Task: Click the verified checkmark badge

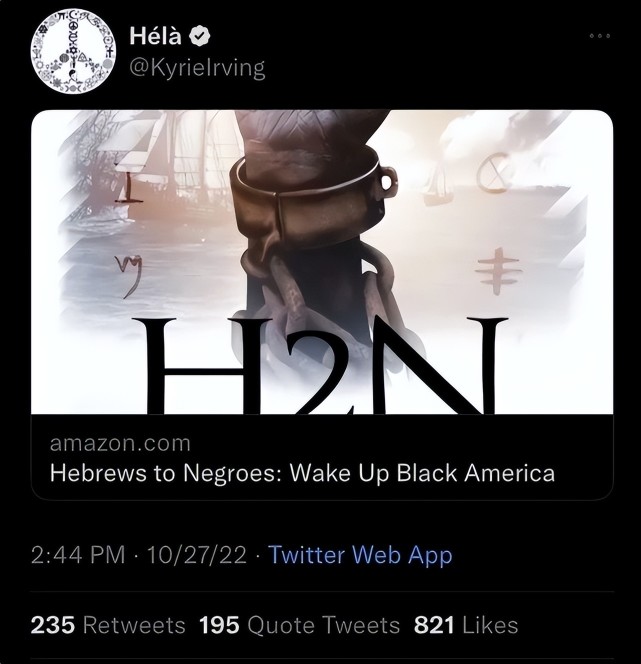Action: (x=199, y=36)
